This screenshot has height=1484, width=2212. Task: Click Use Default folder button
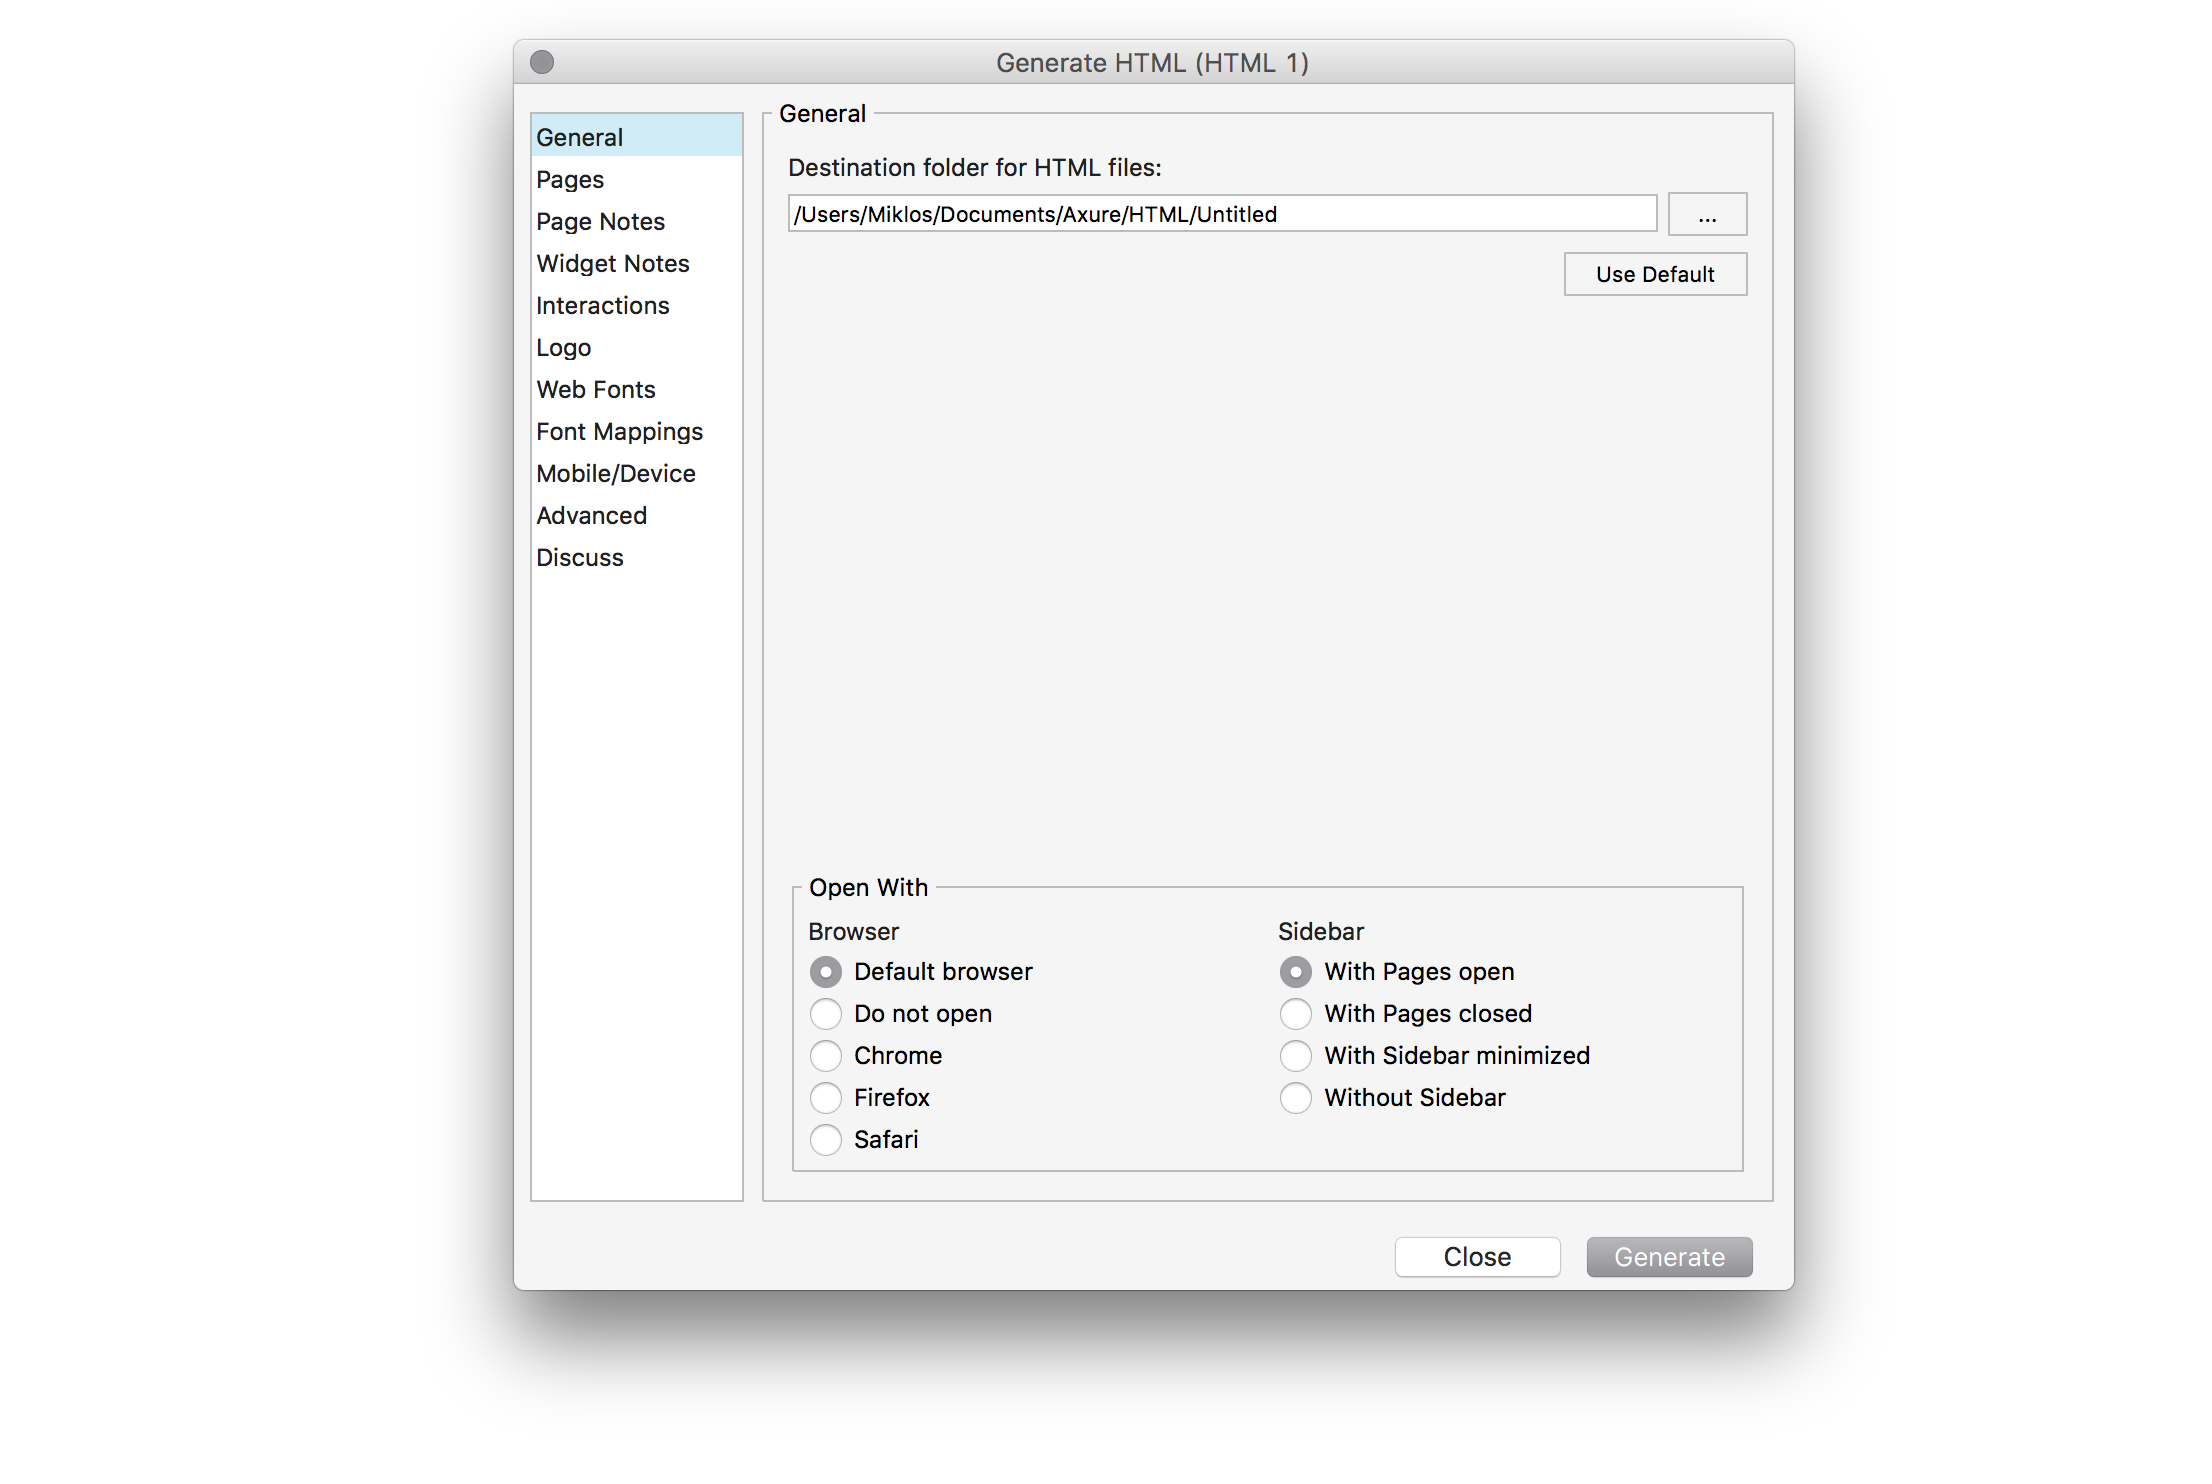coord(1652,272)
